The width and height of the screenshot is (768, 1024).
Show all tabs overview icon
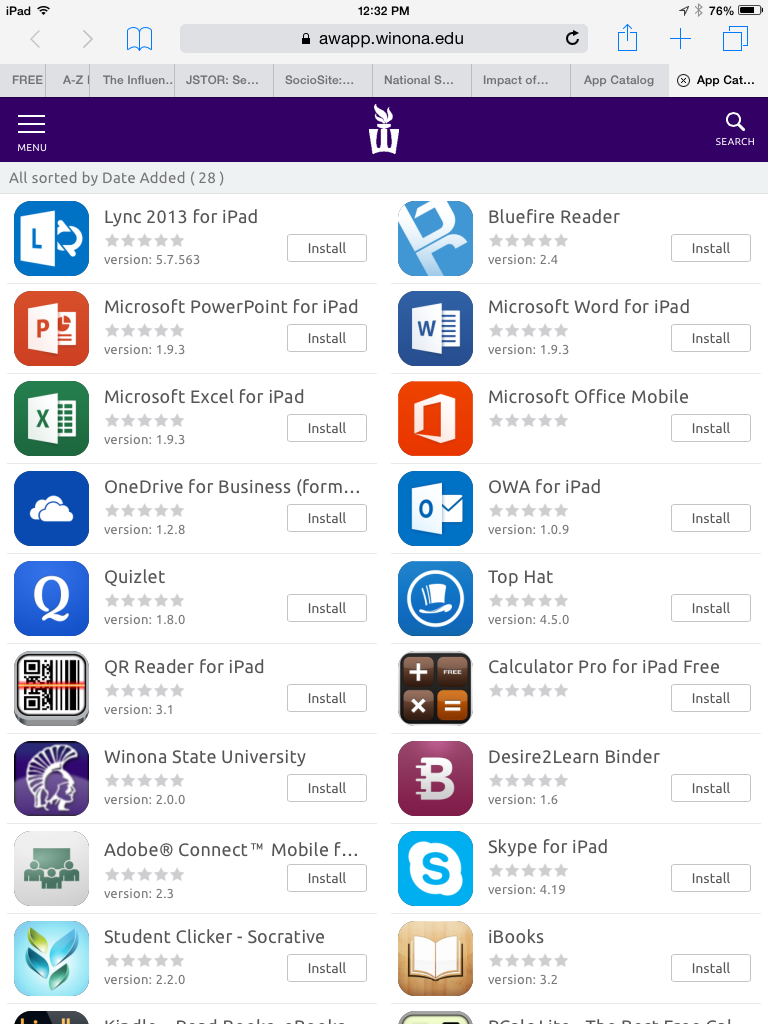tap(735, 39)
